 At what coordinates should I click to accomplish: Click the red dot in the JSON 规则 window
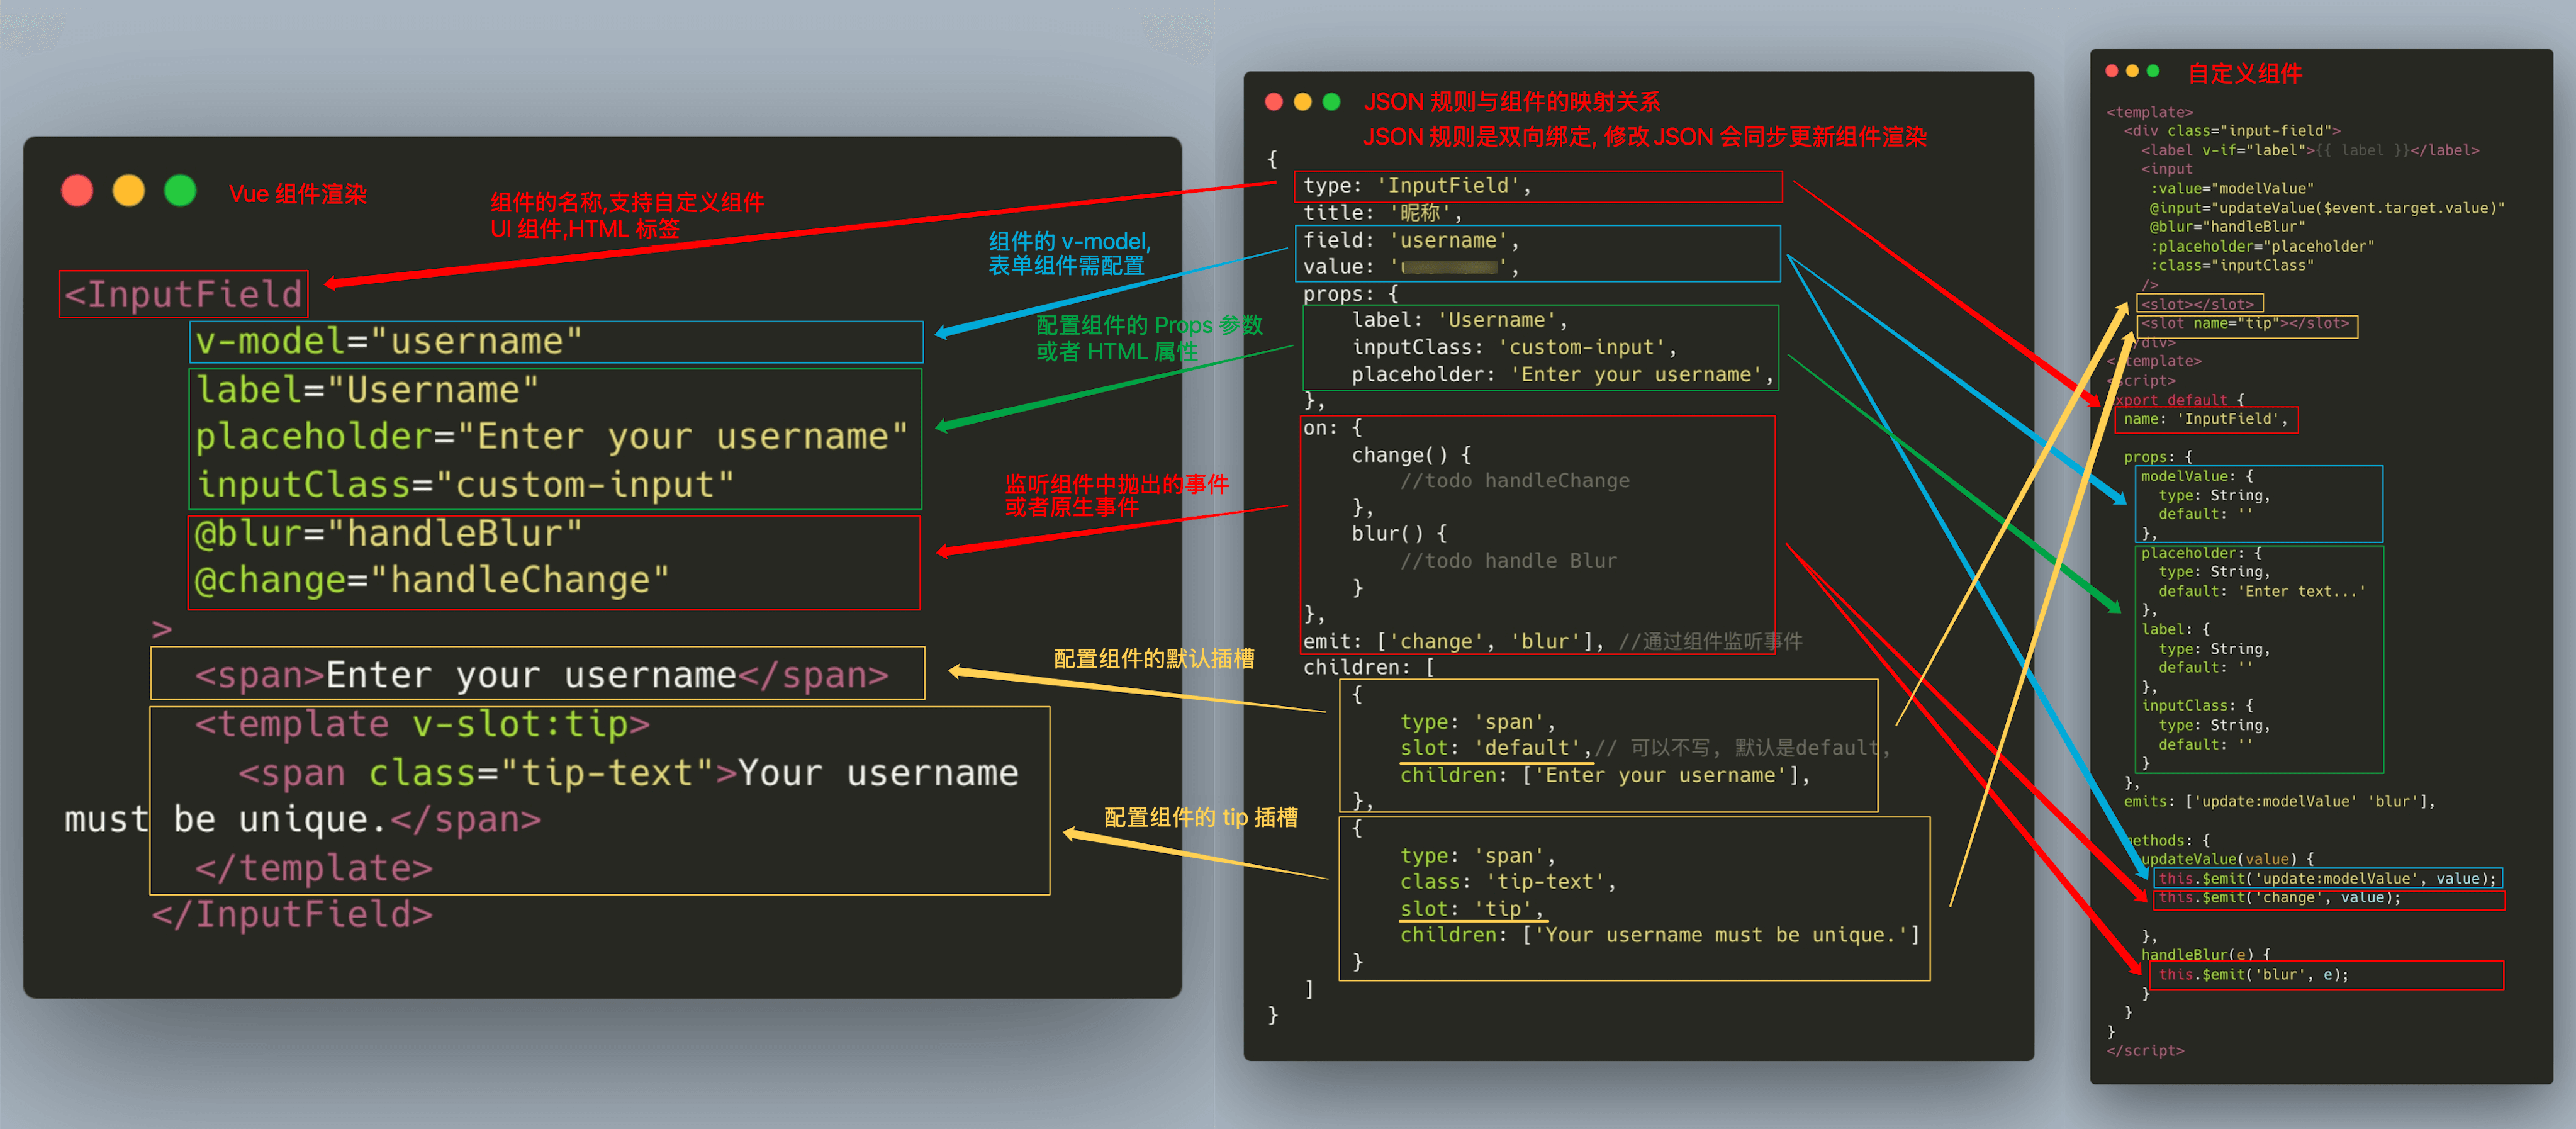point(1273,102)
